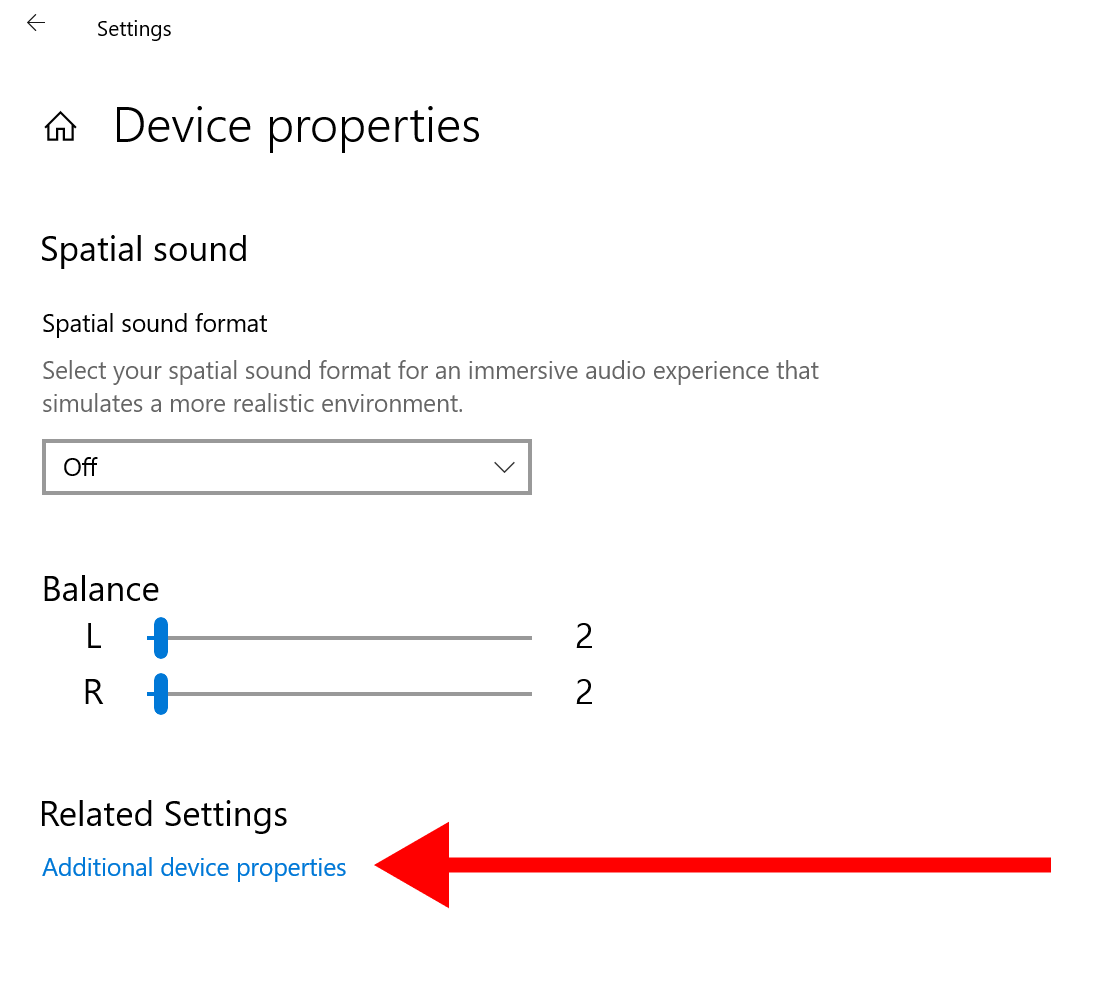Click the middle of the L balance track
The height and width of the screenshot is (1004, 1093).
[345, 637]
